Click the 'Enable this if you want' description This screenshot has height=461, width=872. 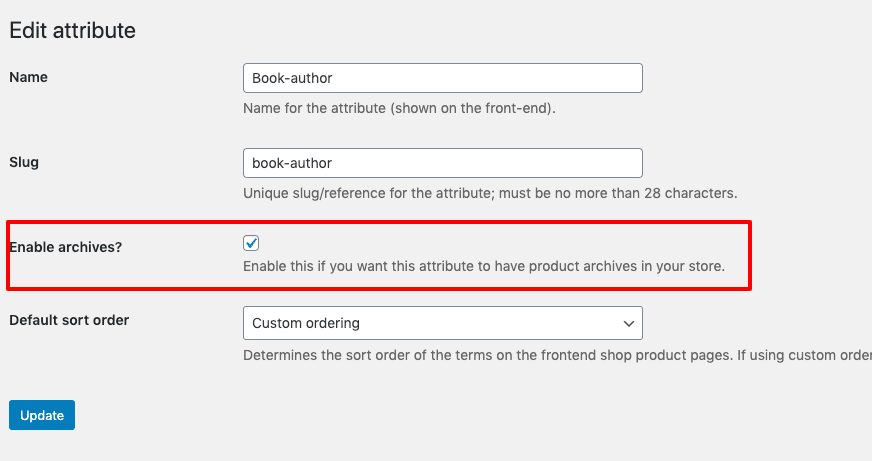(x=484, y=266)
